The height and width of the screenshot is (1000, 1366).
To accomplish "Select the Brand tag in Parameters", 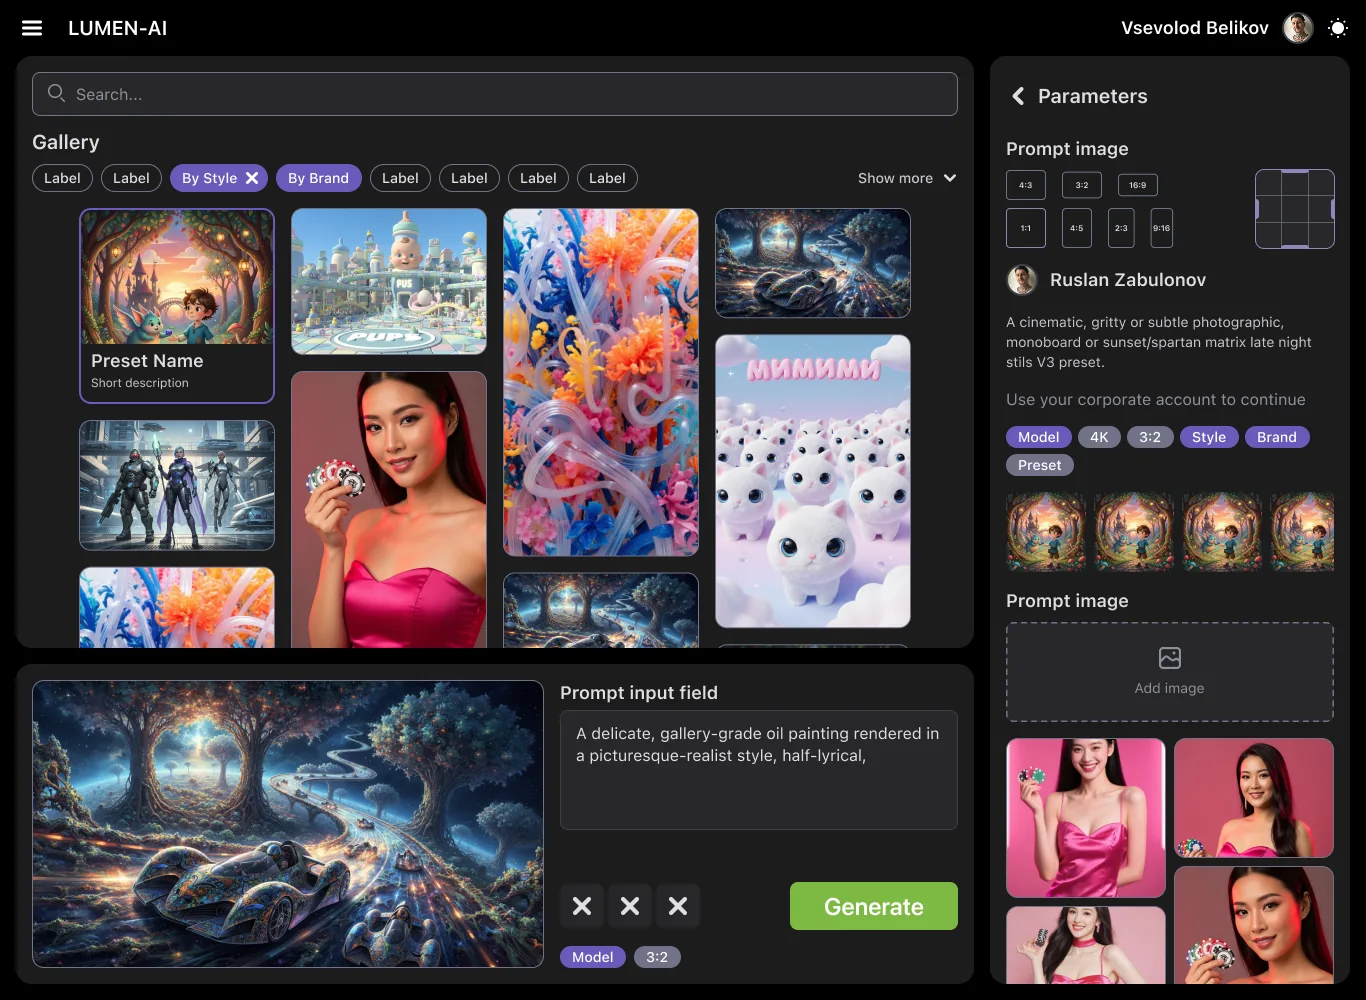I will click(1277, 437).
